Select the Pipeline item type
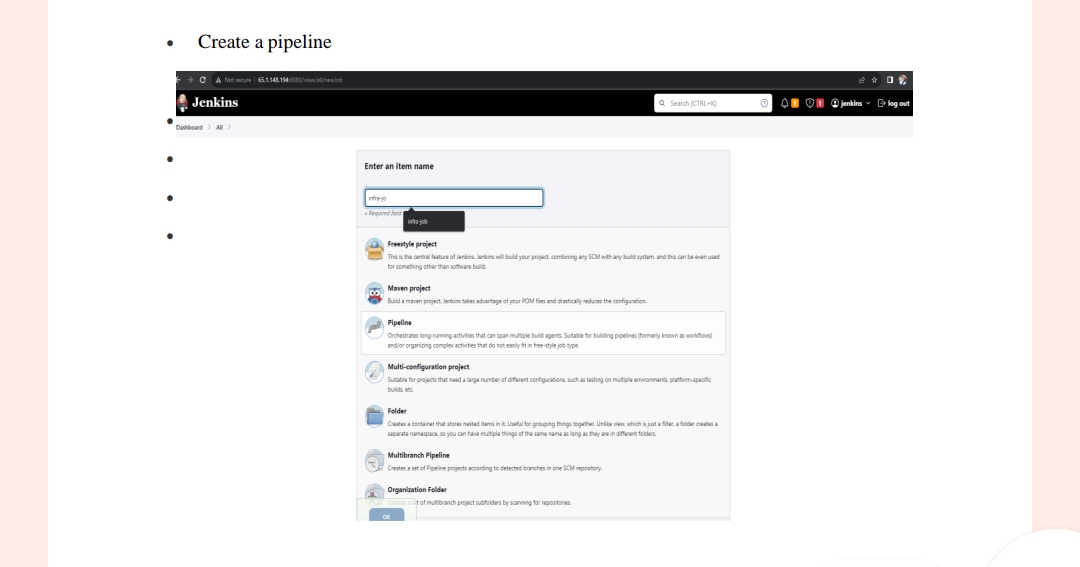 click(x=543, y=333)
